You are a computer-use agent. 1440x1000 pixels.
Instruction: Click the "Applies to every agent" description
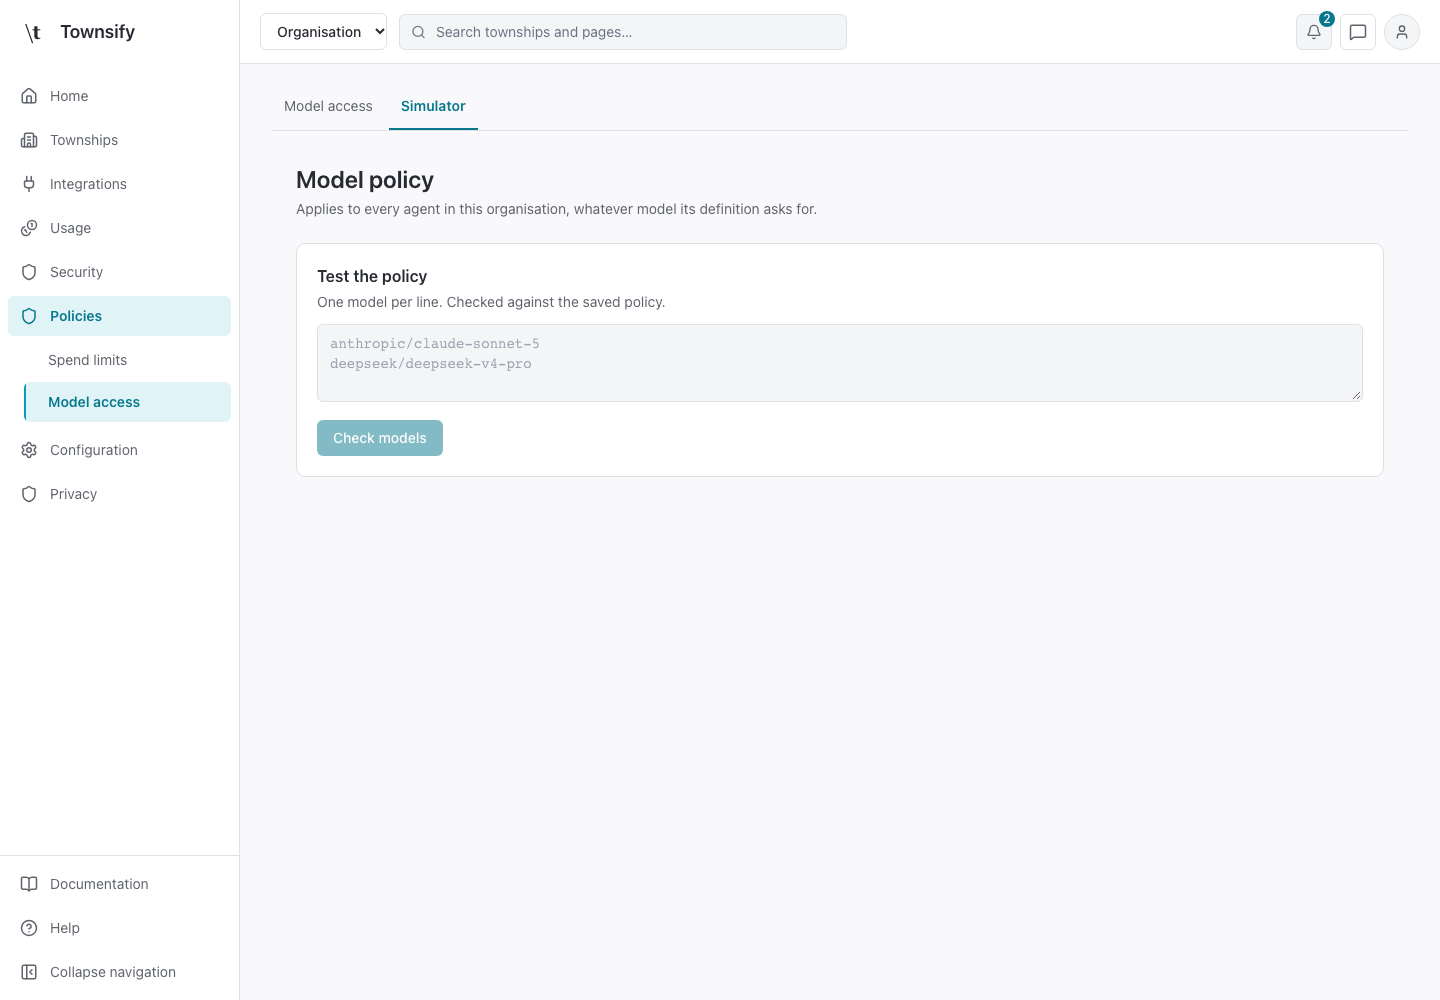(x=556, y=209)
